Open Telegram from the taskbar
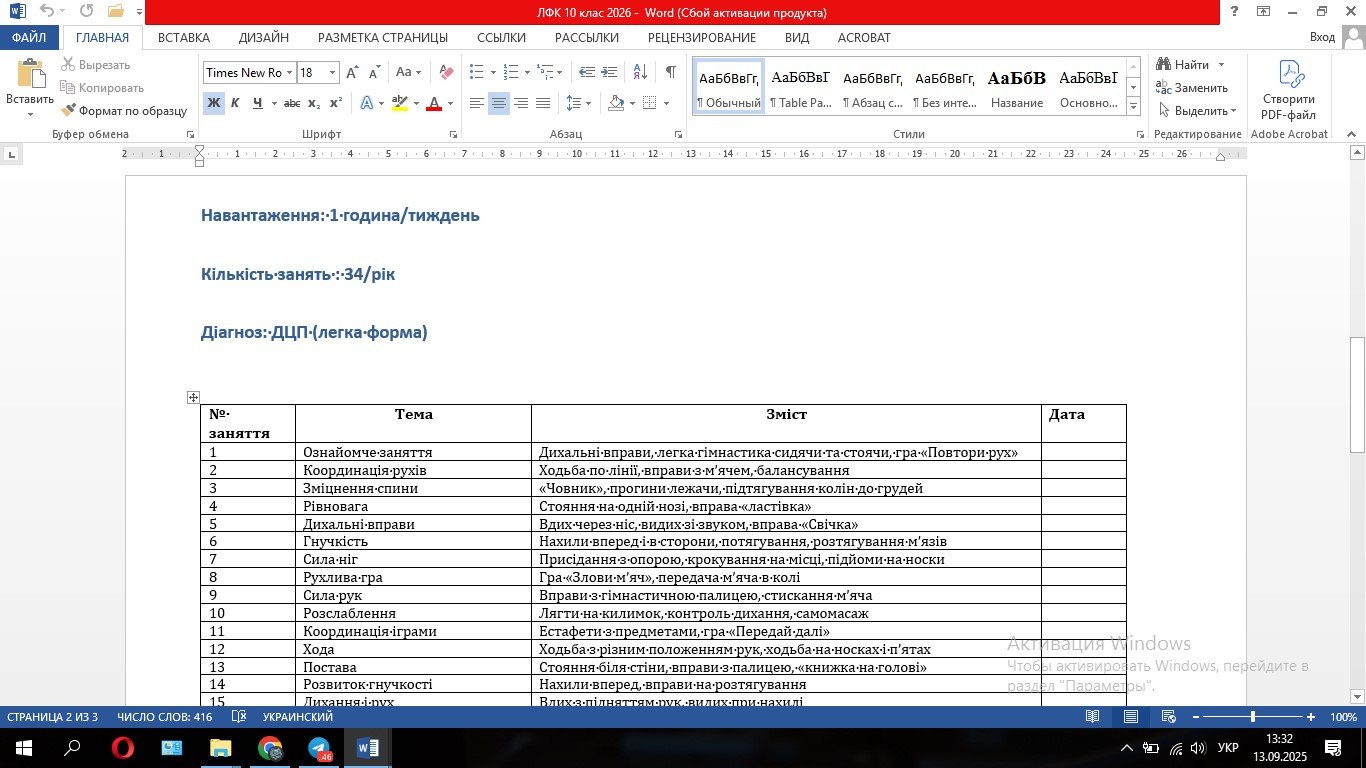This screenshot has width=1366, height=768. coord(319,748)
